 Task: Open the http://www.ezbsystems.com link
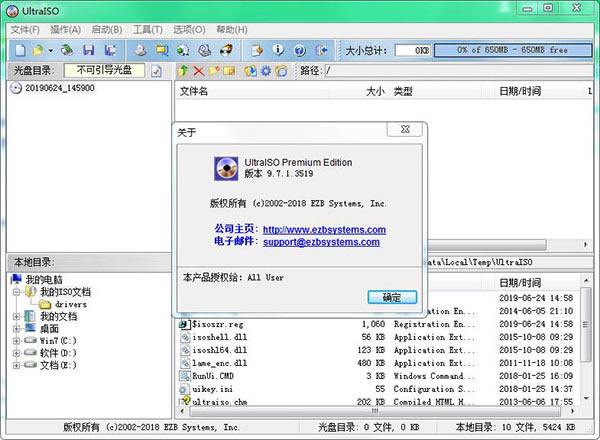(x=324, y=230)
